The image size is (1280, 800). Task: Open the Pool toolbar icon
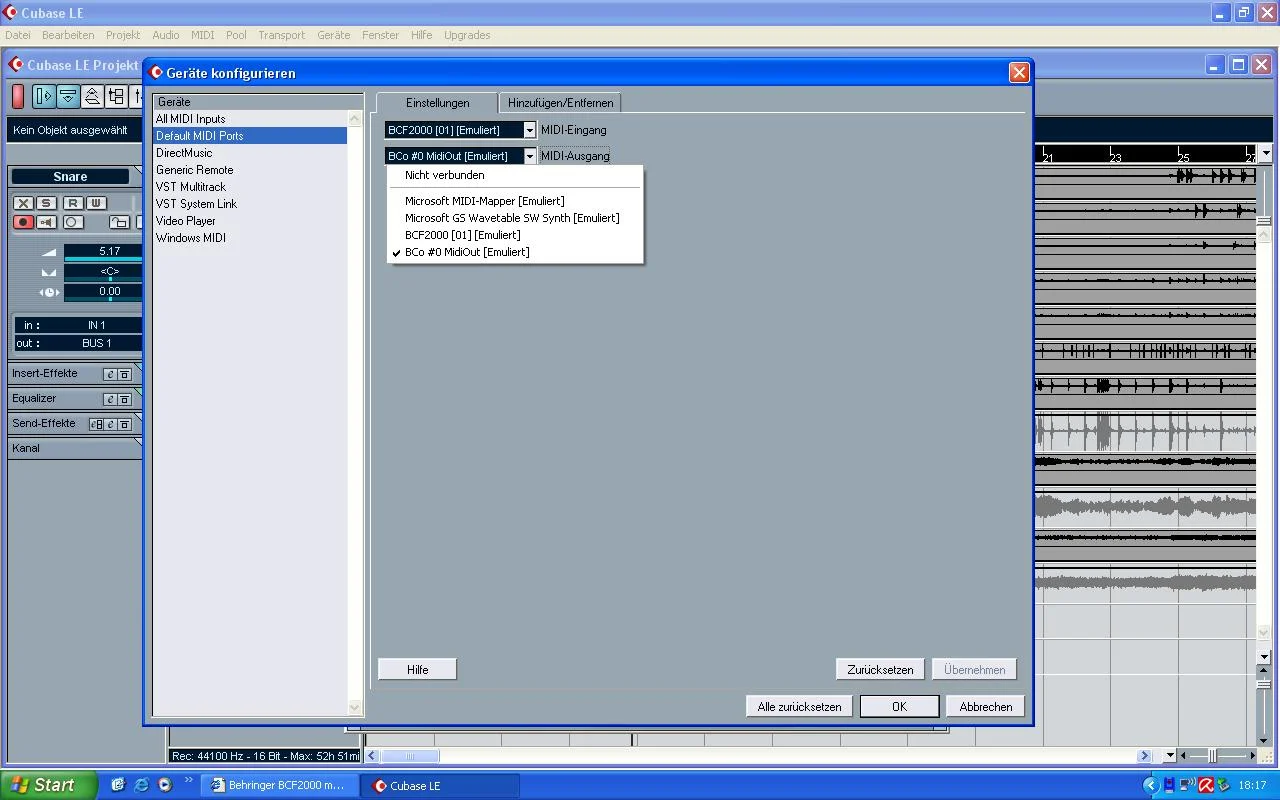point(116,96)
